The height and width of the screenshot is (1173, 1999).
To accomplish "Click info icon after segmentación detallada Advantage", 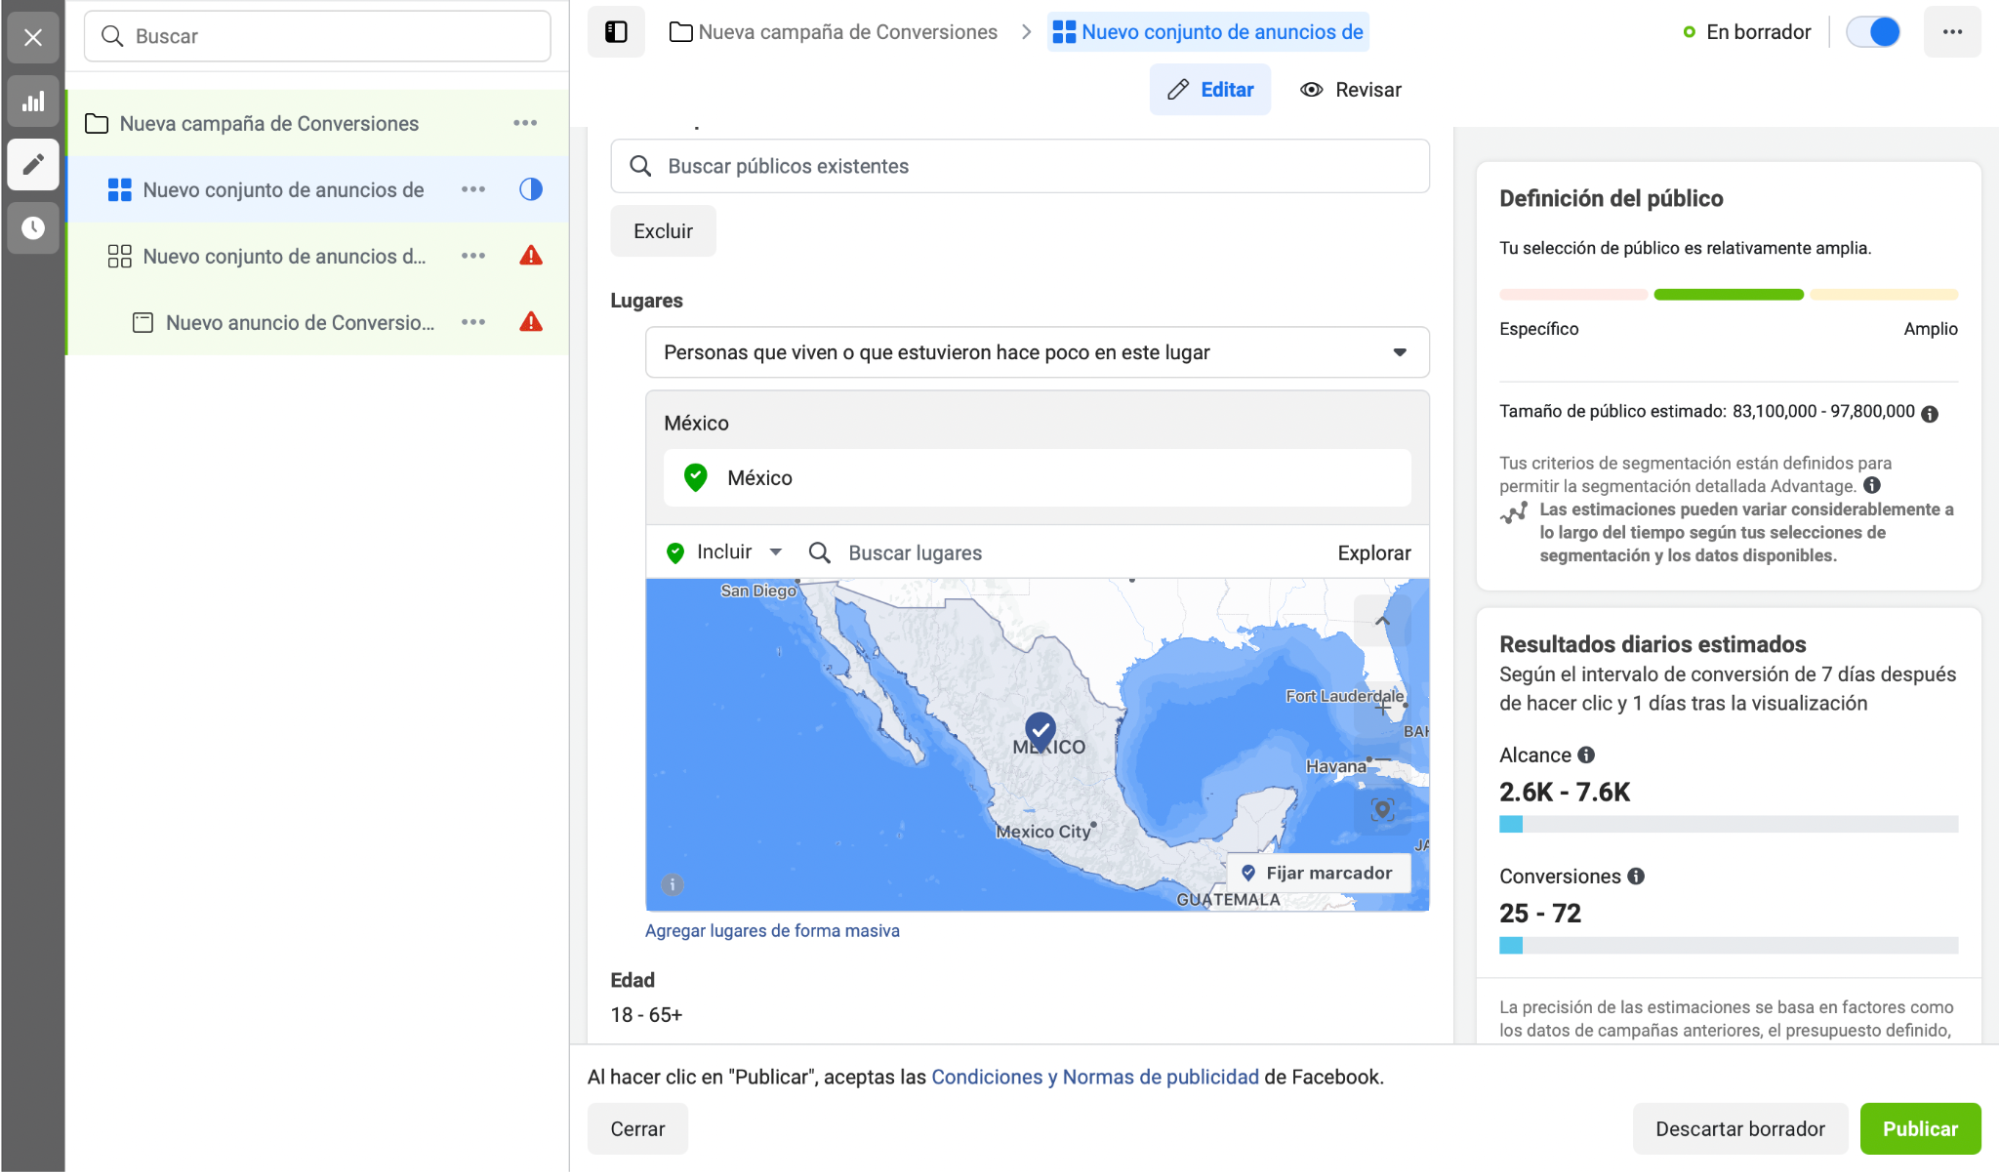I will (x=1871, y=485).
